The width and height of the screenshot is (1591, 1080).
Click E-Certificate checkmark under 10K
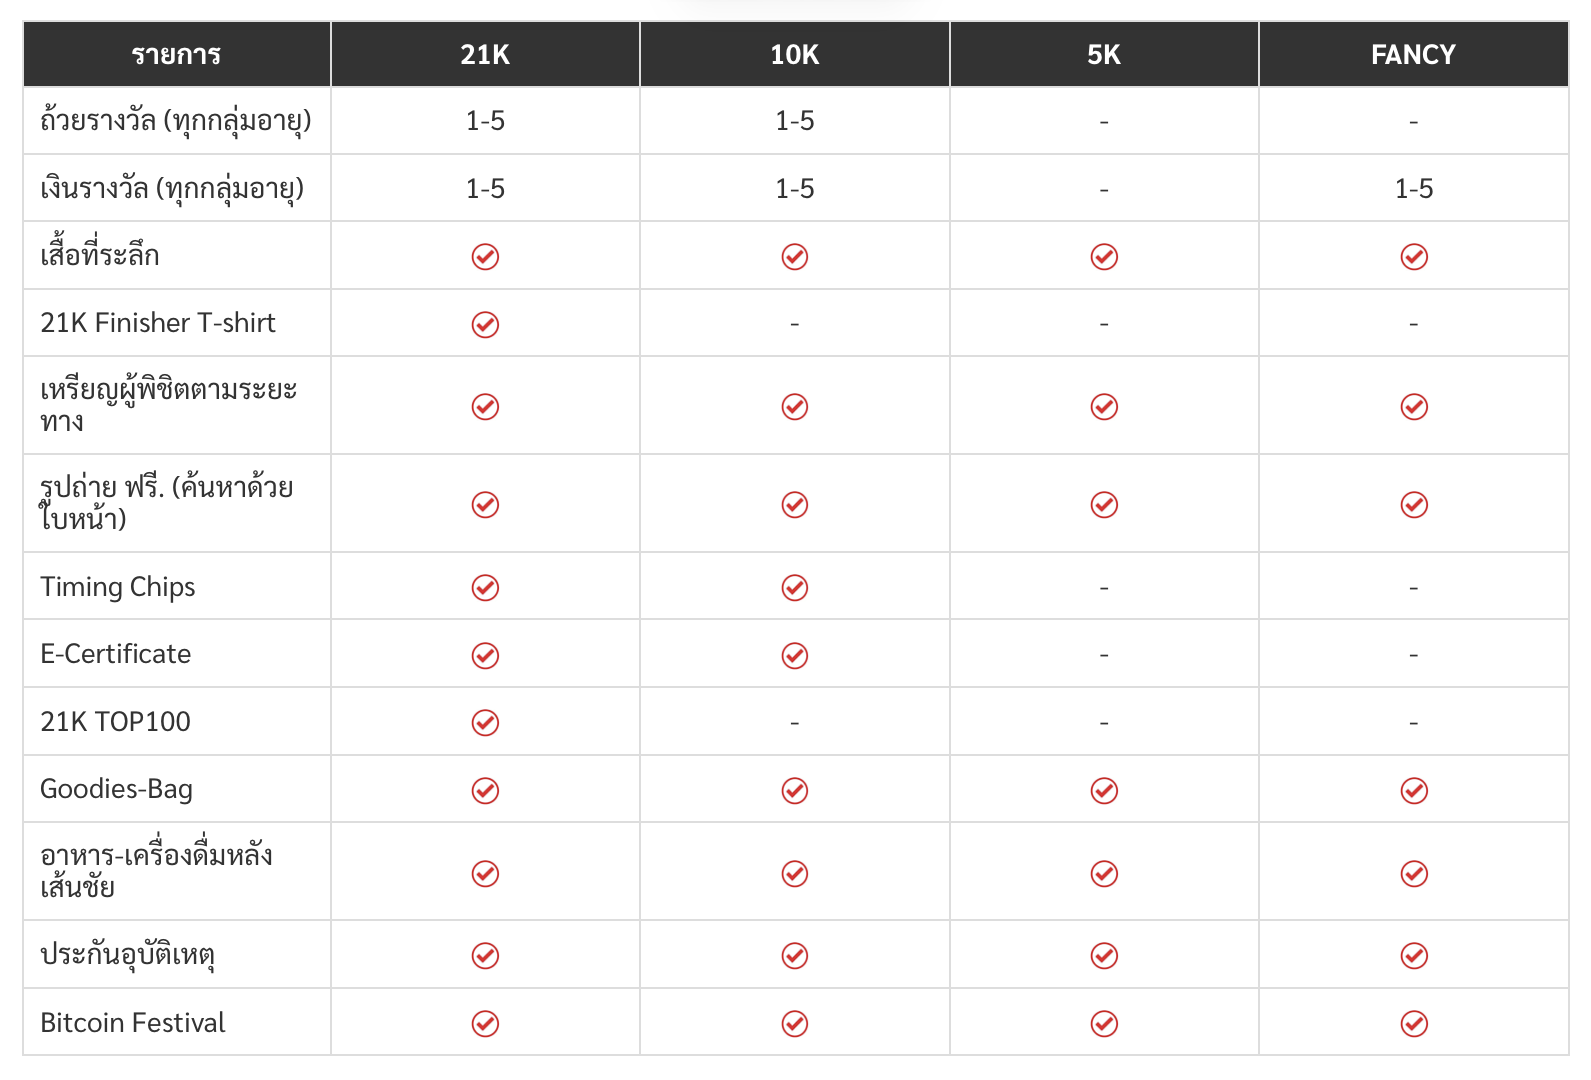(x=795, y=656)
